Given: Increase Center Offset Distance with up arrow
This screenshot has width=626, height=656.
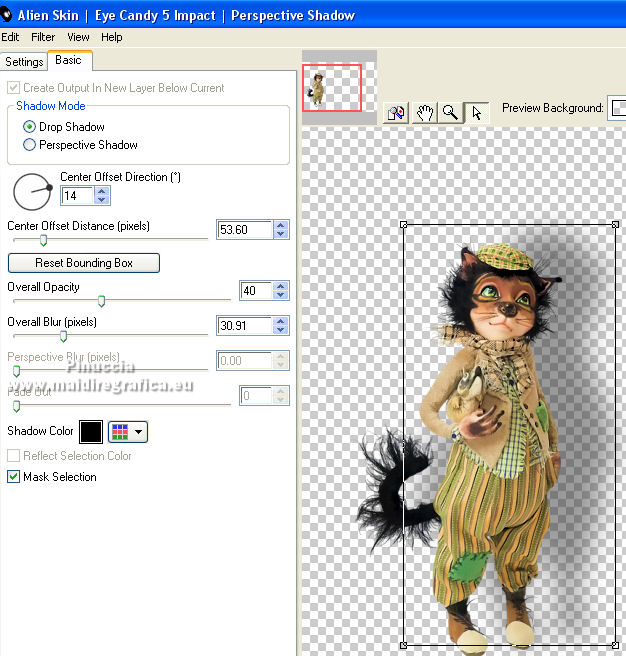Looking at the screenshot, I should tap(281, 226).
